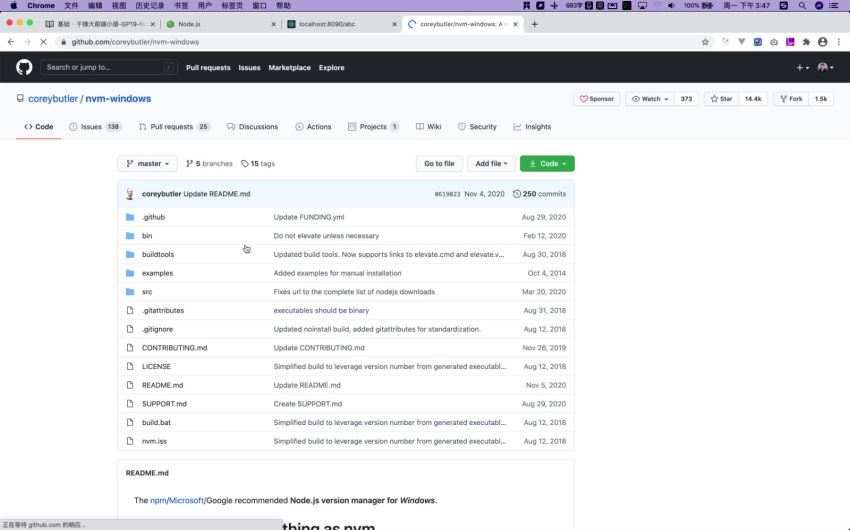Image resolution: width=850 pixels, height=530 pixels.
Task: Click the GitHub search input field
Action: [x=108, y=67]
